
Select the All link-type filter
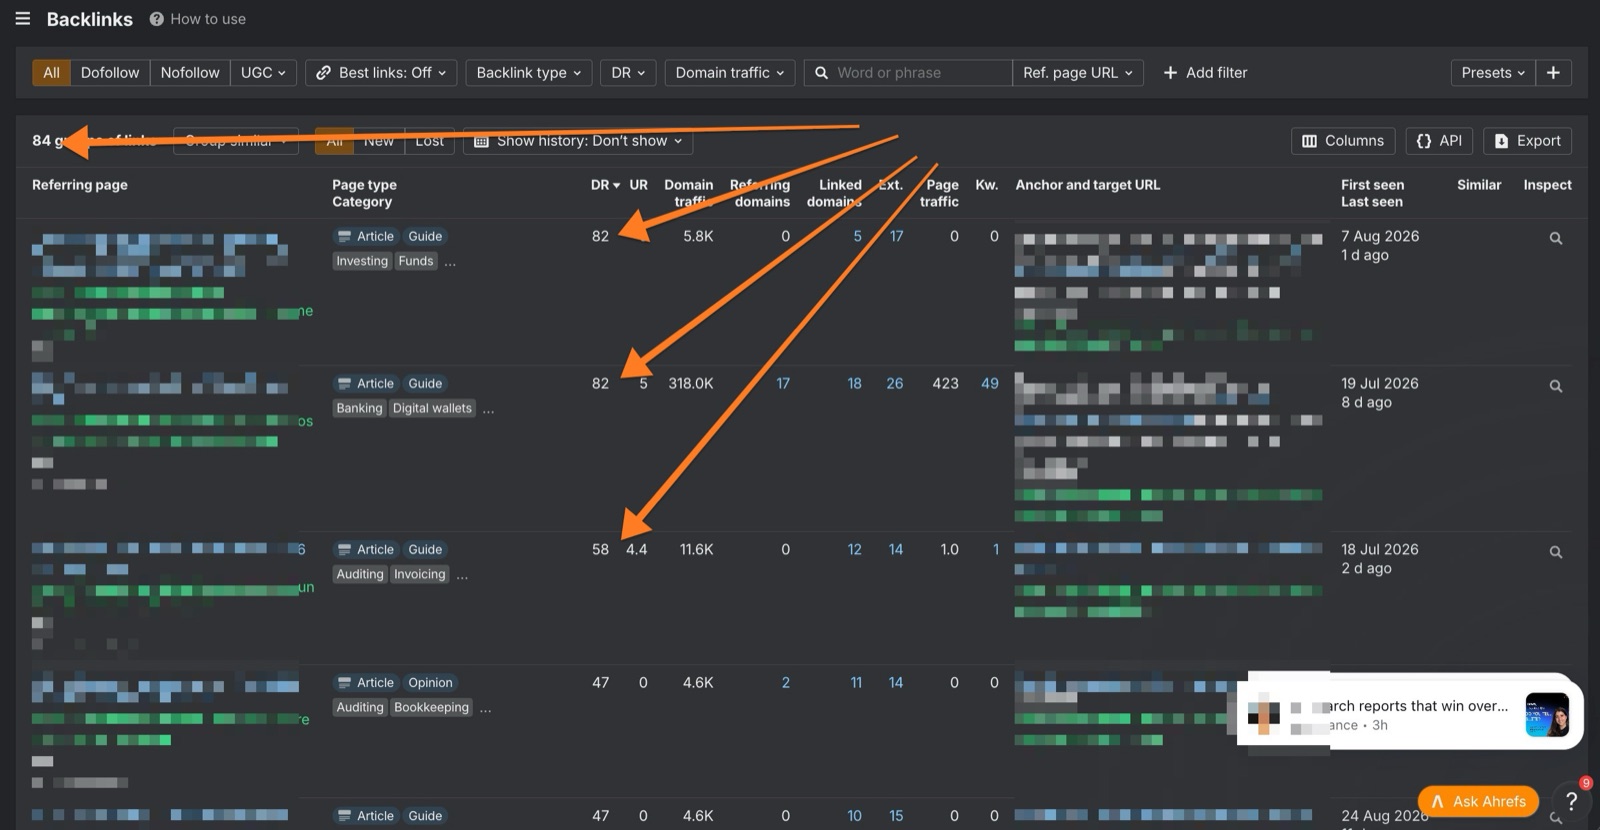click(x=51, y=73)
